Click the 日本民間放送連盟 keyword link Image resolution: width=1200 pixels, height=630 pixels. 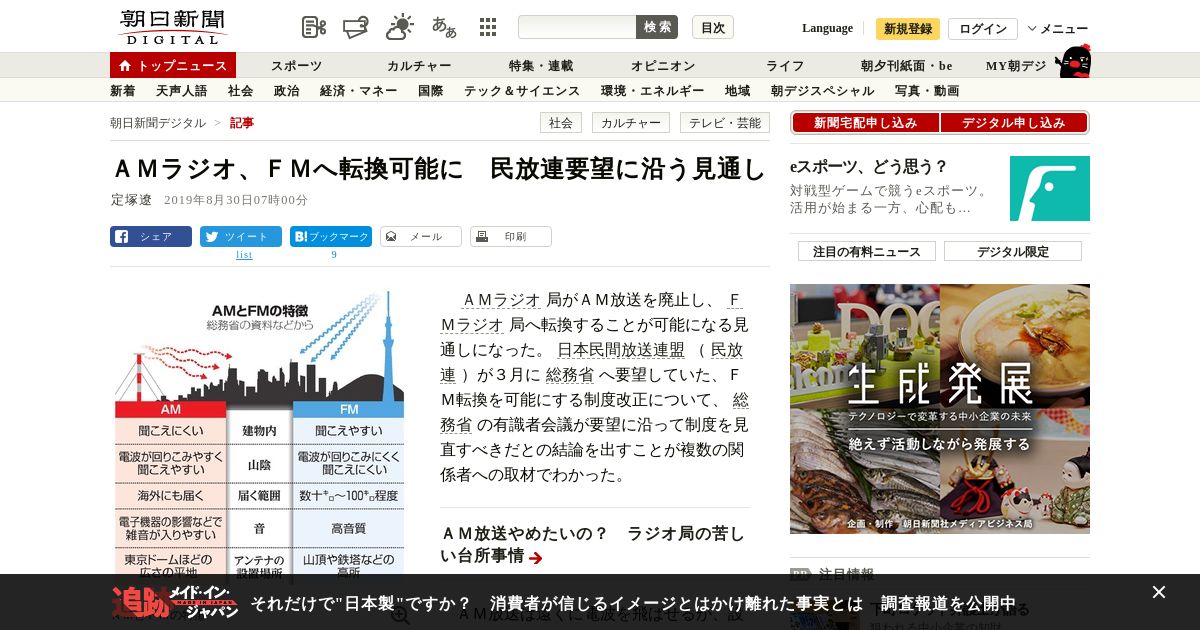tap(621, 350)
